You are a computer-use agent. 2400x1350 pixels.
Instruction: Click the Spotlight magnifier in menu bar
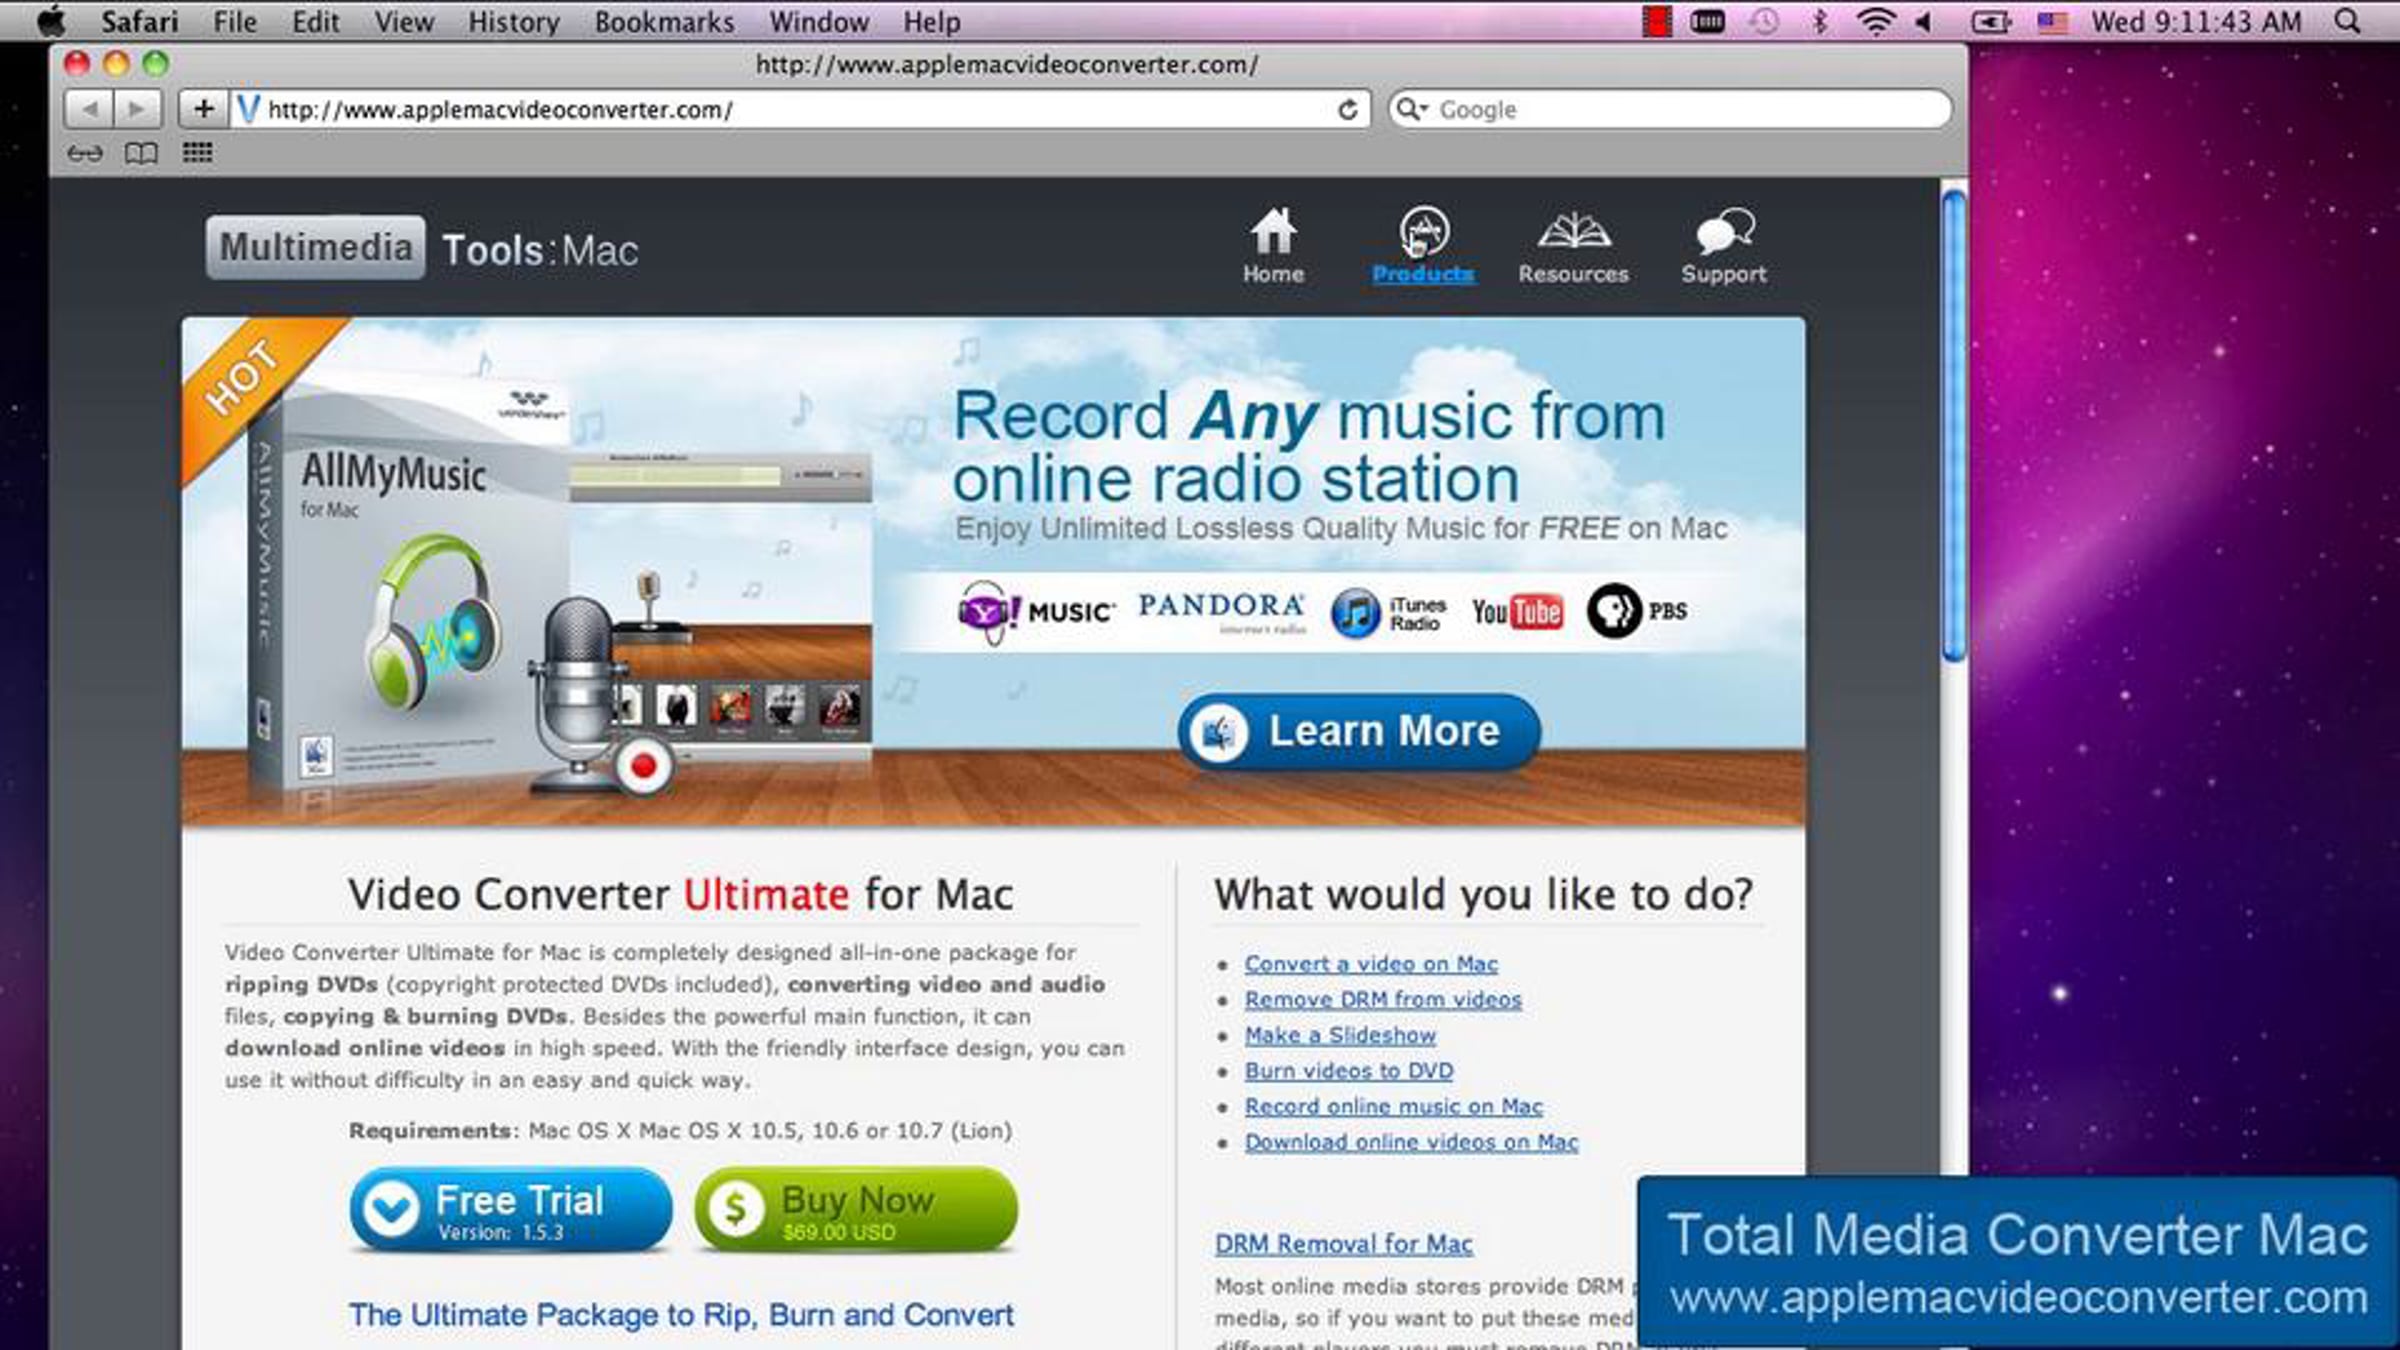[x=2348, y=21]
